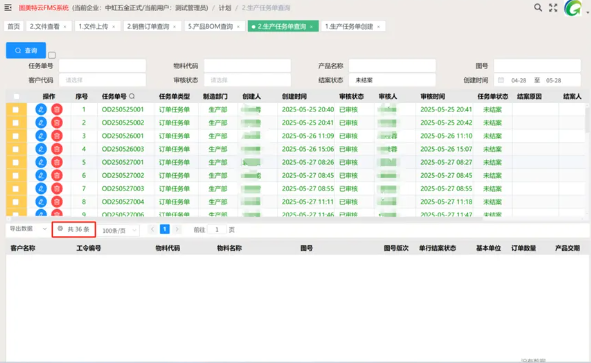
Task: Delete task order OD250527002 with red icon
Action: 57,175
